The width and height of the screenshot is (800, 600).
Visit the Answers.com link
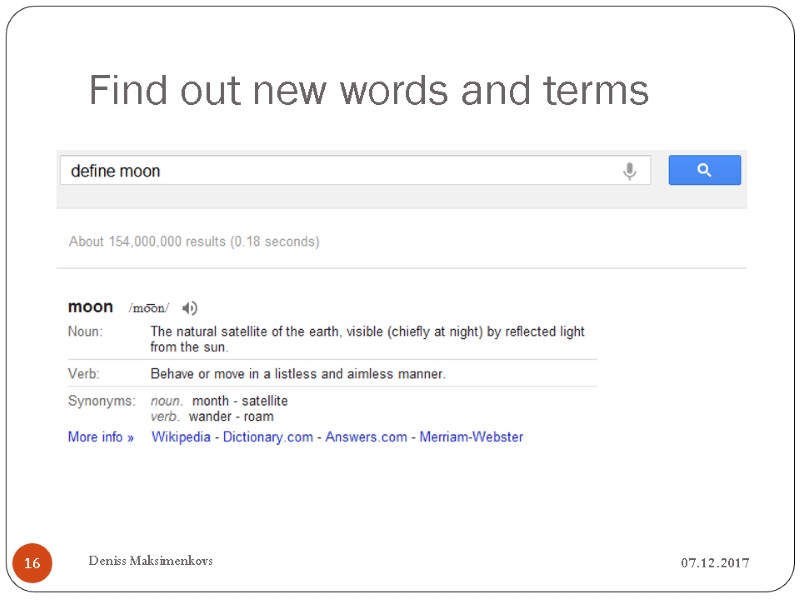coord(366,437)
